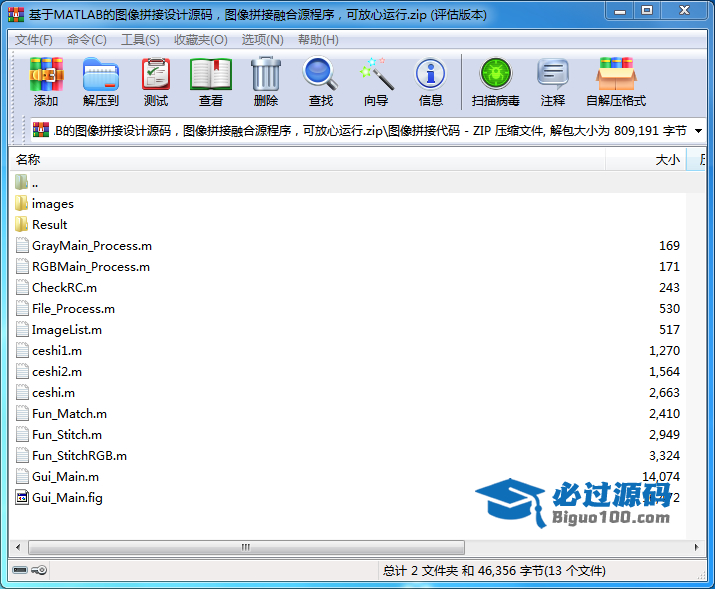Viewport: 715px width, 589px height.
Task: Click the status bar total summary text
Action: pyautogui.click(x=494, y=570)
